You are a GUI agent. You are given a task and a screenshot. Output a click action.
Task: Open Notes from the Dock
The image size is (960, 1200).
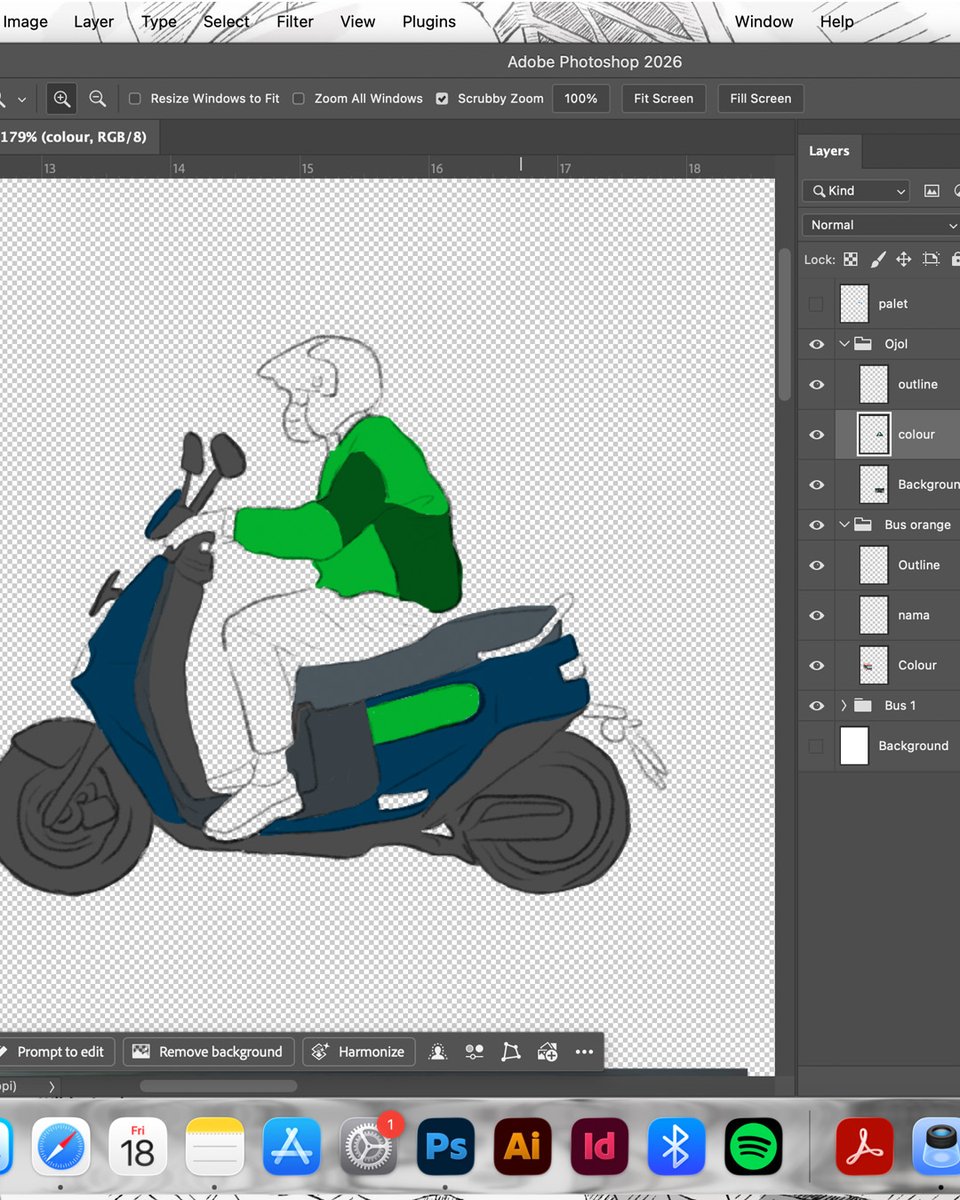[x=215, y=1146]
